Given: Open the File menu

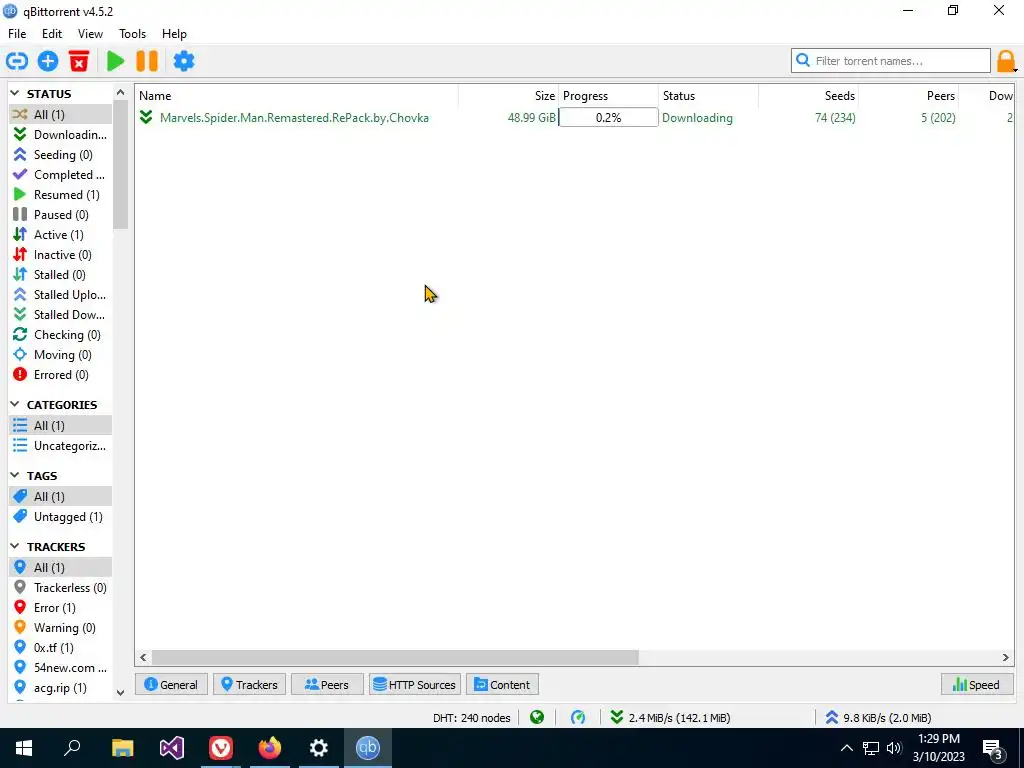Looking at the screenshot, I should point(17,34).
